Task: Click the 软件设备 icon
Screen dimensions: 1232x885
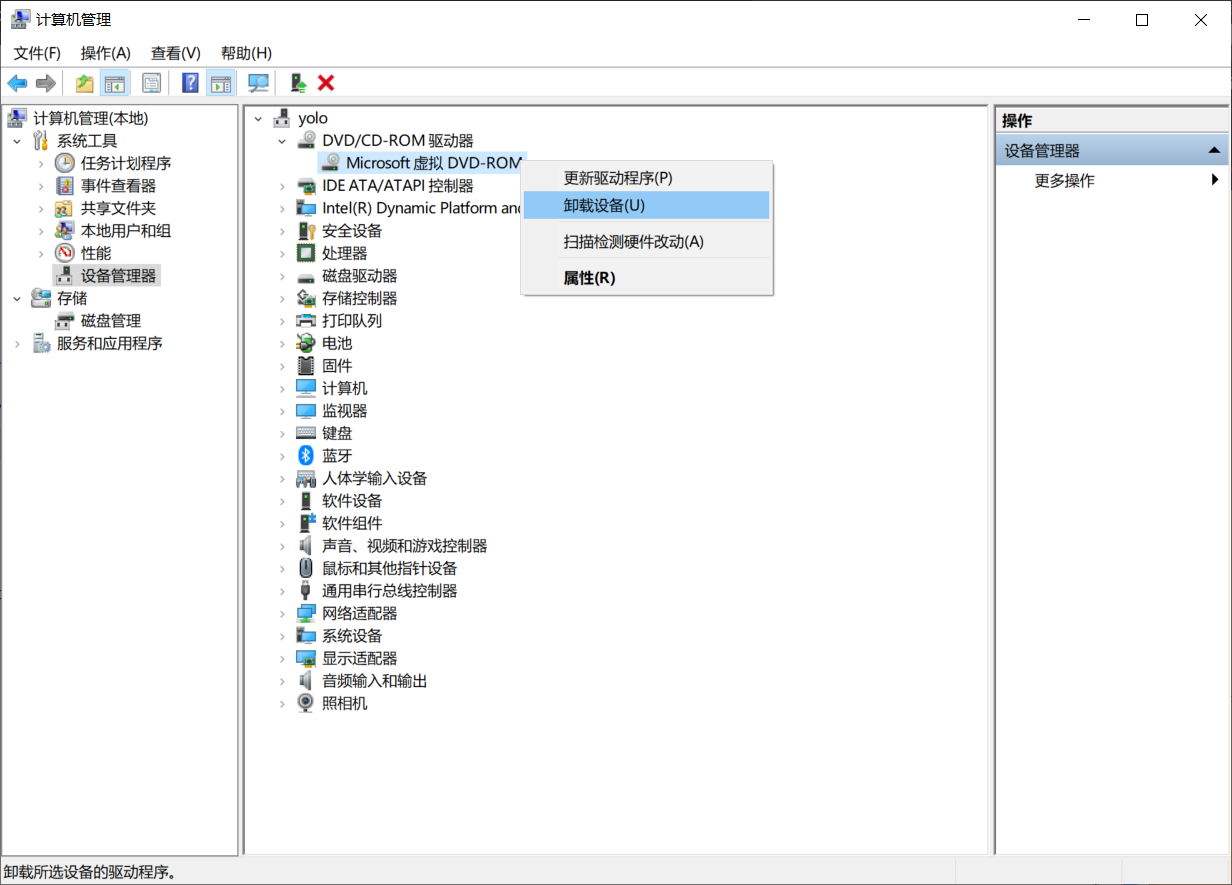Action: (x=306, y=501)
